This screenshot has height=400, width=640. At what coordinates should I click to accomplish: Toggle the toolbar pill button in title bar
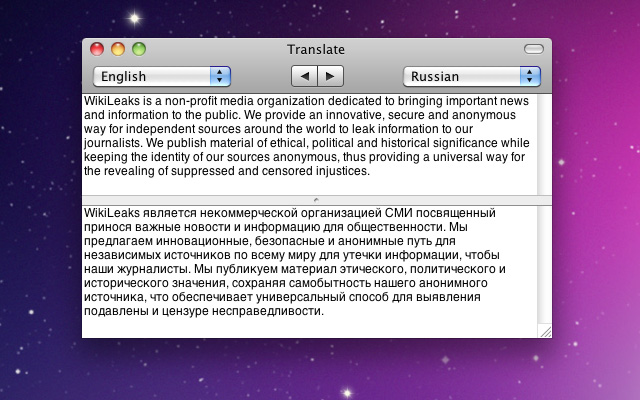click(x=533, y=49)
